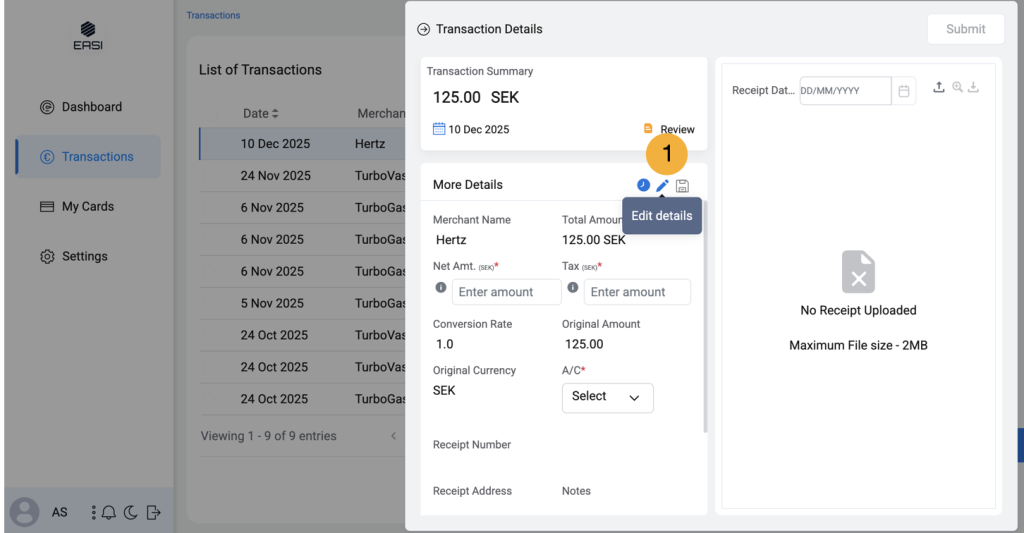
Task: Expand the A/C Select dropdown
Action: pos(607,397)
